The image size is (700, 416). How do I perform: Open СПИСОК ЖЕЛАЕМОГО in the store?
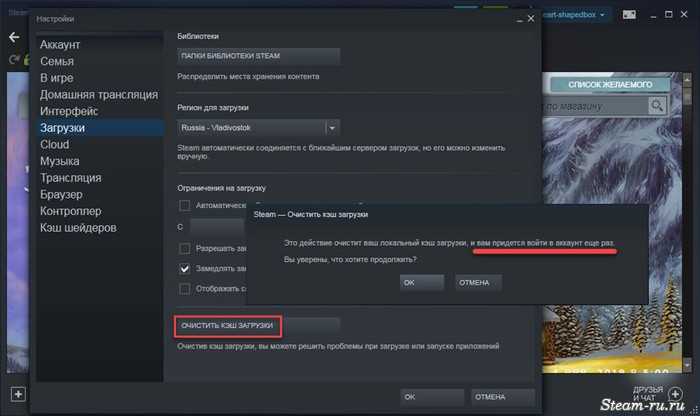click(x=610, y=84)
